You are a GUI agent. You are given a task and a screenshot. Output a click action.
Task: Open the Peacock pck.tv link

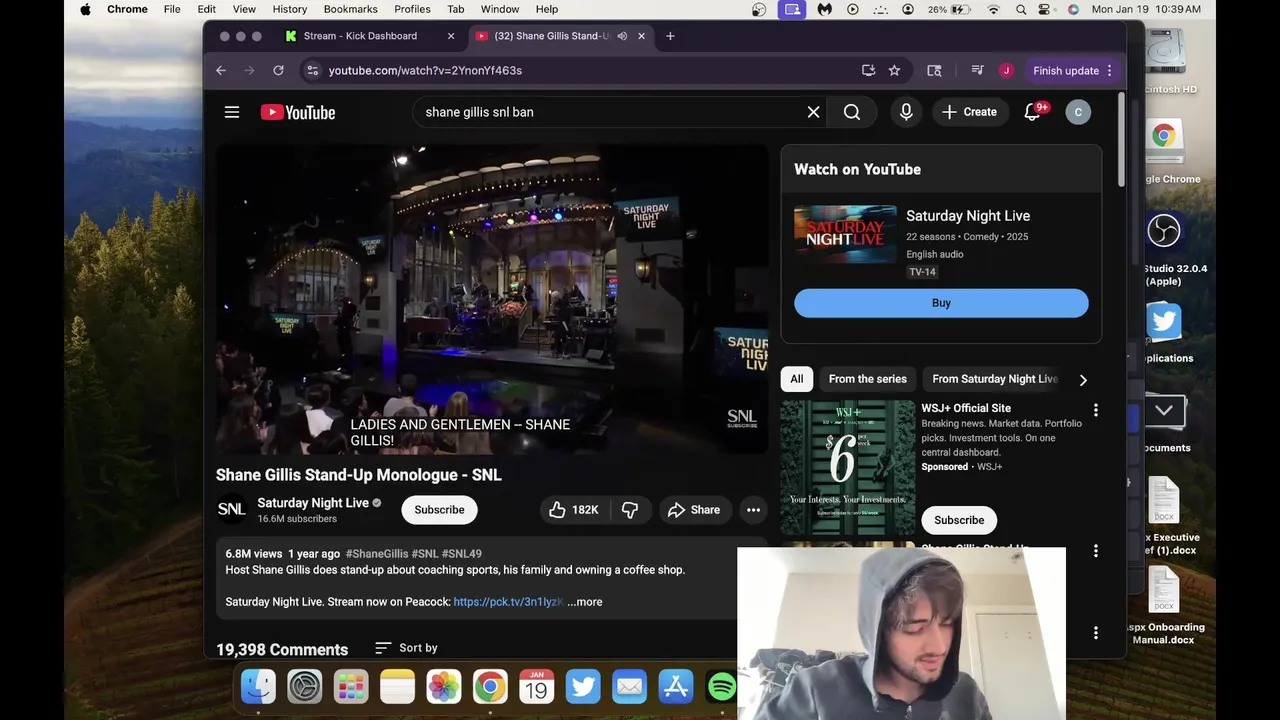pos(508,602)
